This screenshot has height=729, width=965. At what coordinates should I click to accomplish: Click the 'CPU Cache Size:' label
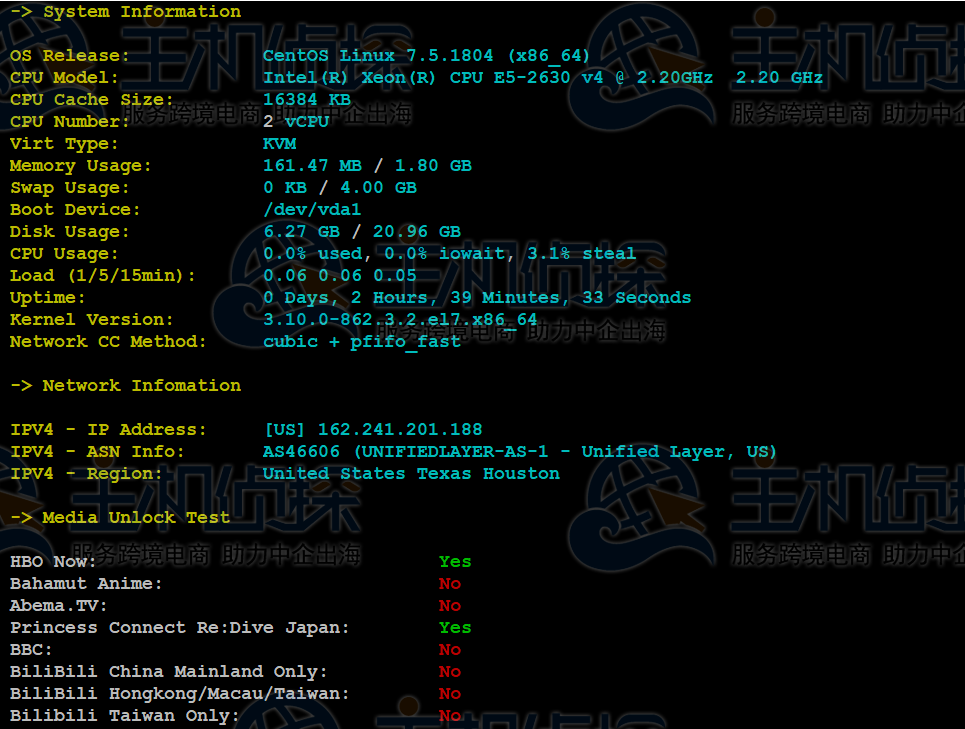point(92,100)
